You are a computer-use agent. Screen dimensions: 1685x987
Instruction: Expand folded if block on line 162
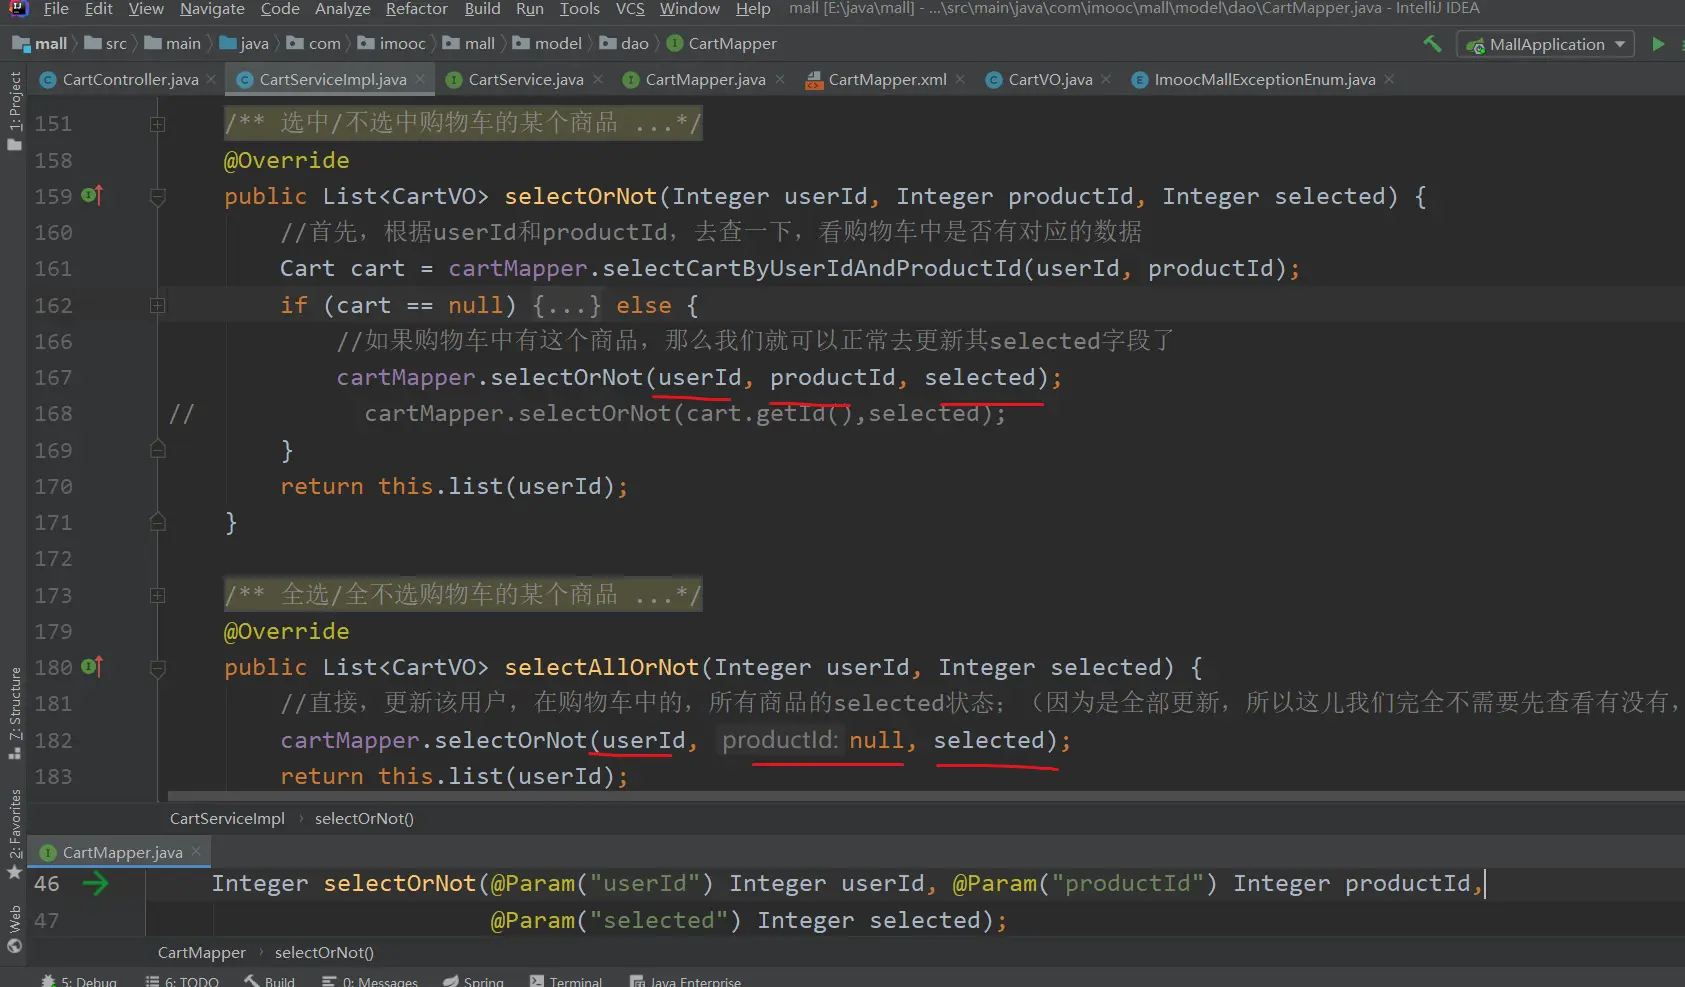(x=157, y=306)
